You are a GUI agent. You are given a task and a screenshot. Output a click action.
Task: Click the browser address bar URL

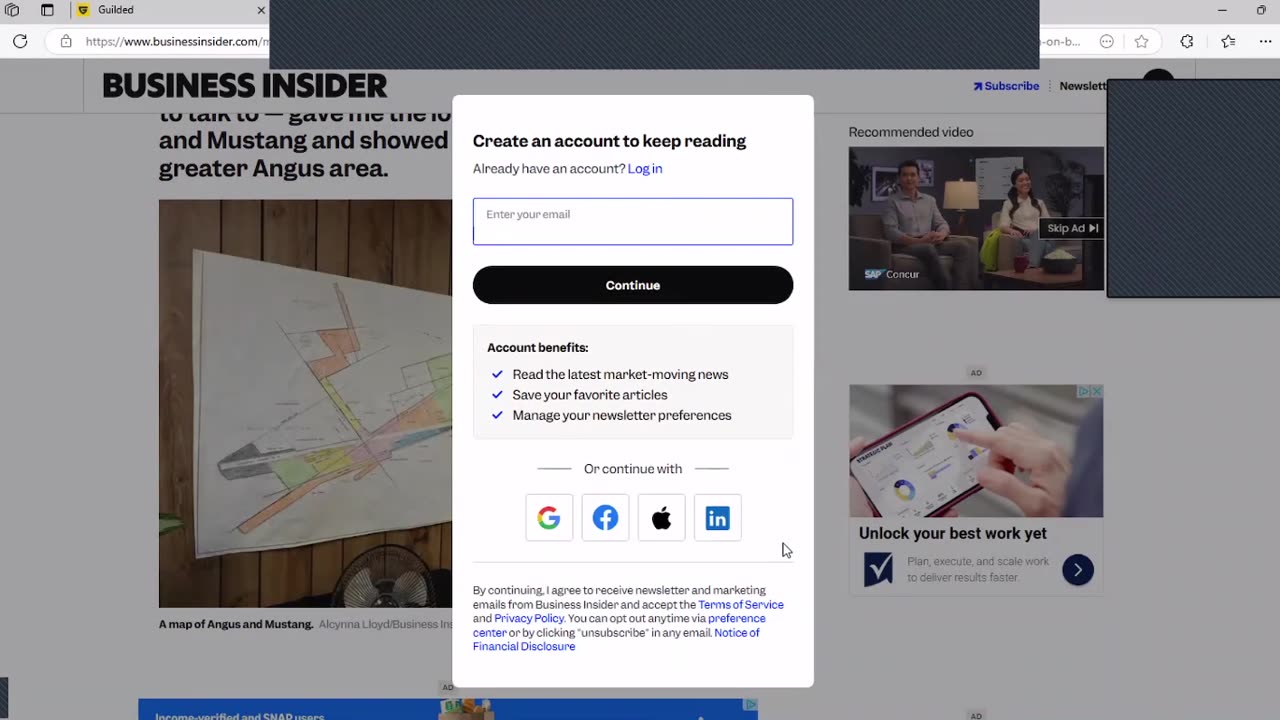click(177, 41)
